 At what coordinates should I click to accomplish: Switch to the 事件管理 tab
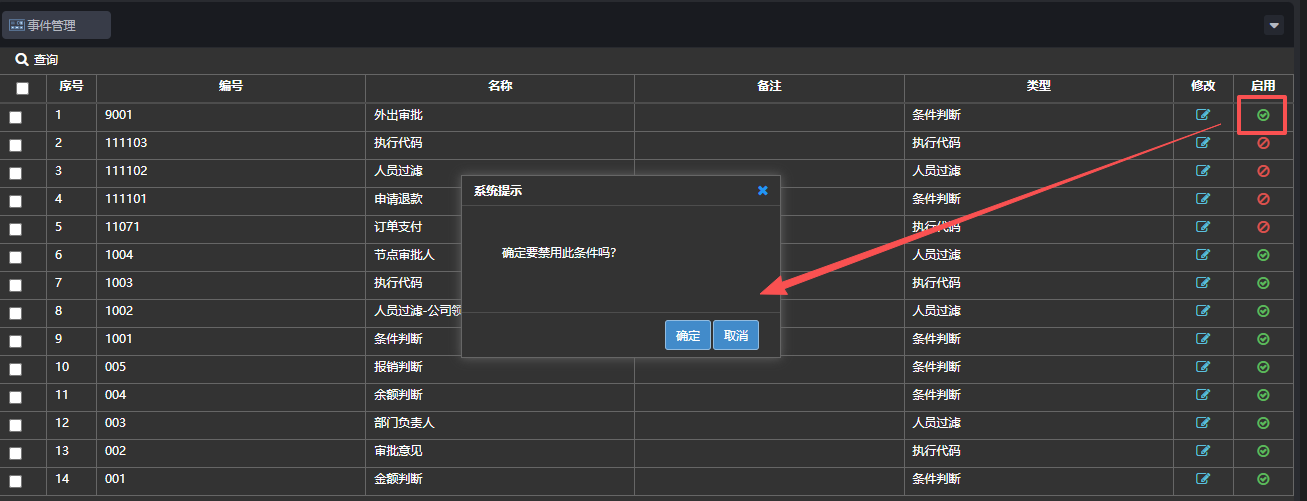pyautogui.click(x=56, y=25)
